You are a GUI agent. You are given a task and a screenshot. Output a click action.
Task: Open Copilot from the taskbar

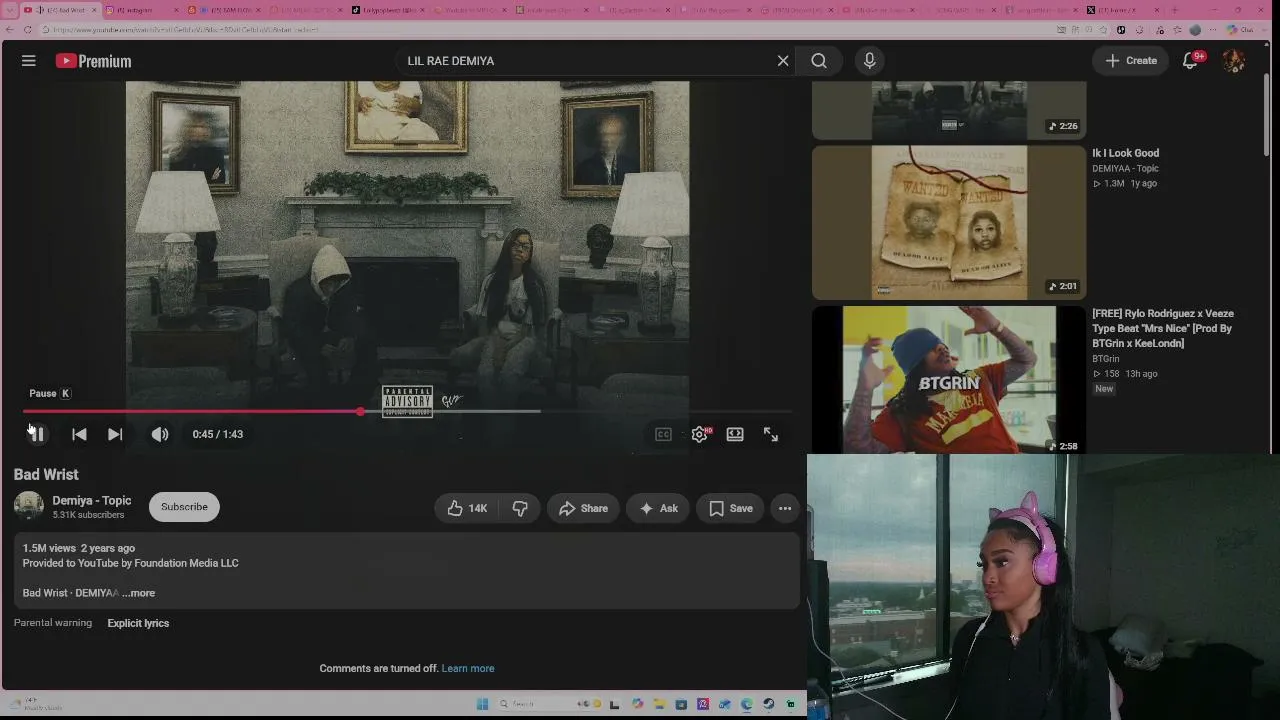tap(638, 704)
